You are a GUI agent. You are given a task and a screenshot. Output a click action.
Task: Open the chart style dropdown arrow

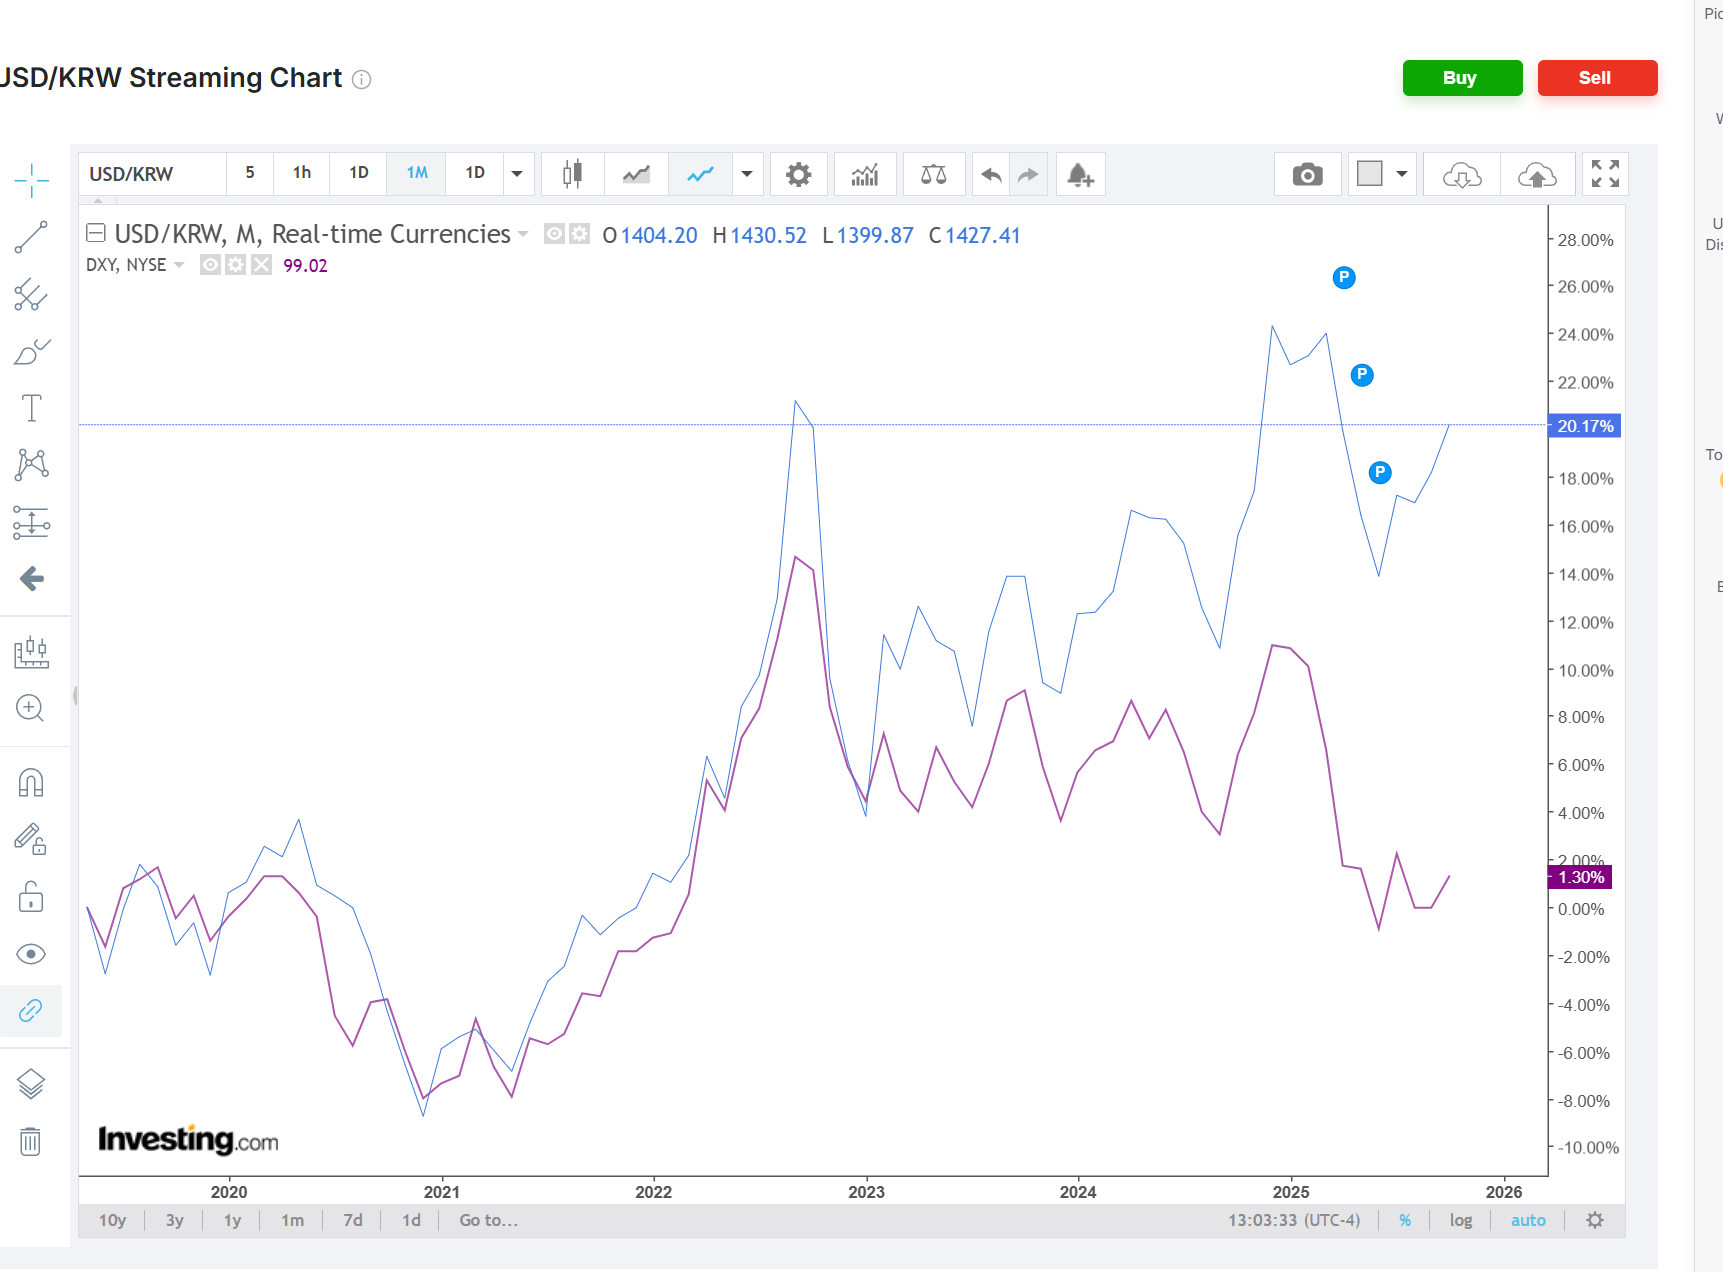tap(746, 174)
